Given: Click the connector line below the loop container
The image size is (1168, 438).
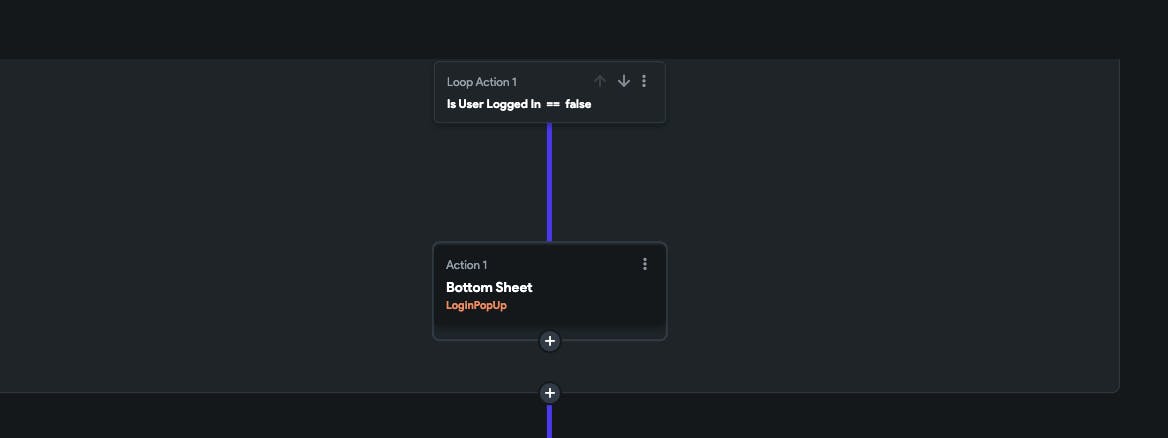Looking at the screenshot, I should (x=550, y=421).
